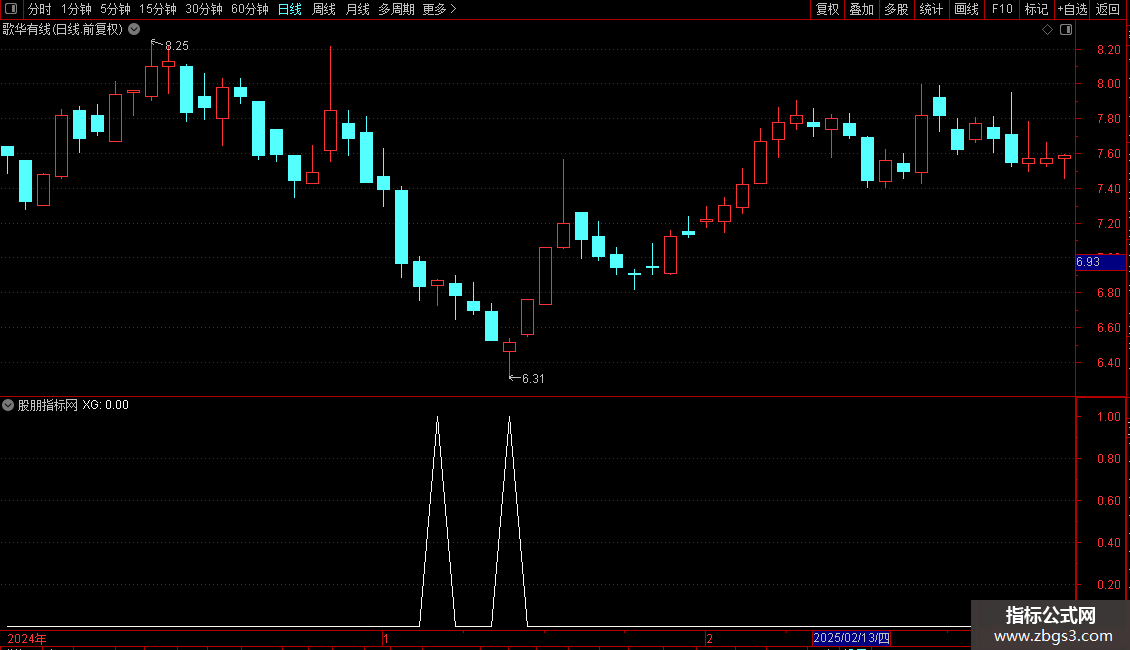This screenshot has height=650, width=1130.
Task: Click the 6.31 low price label
Action: pos(533,378)
